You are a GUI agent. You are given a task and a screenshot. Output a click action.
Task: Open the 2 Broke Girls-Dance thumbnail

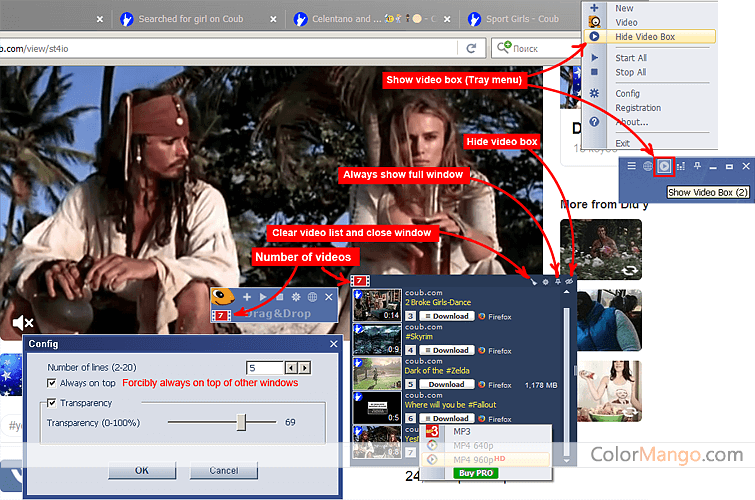click(x=377, y=305)
